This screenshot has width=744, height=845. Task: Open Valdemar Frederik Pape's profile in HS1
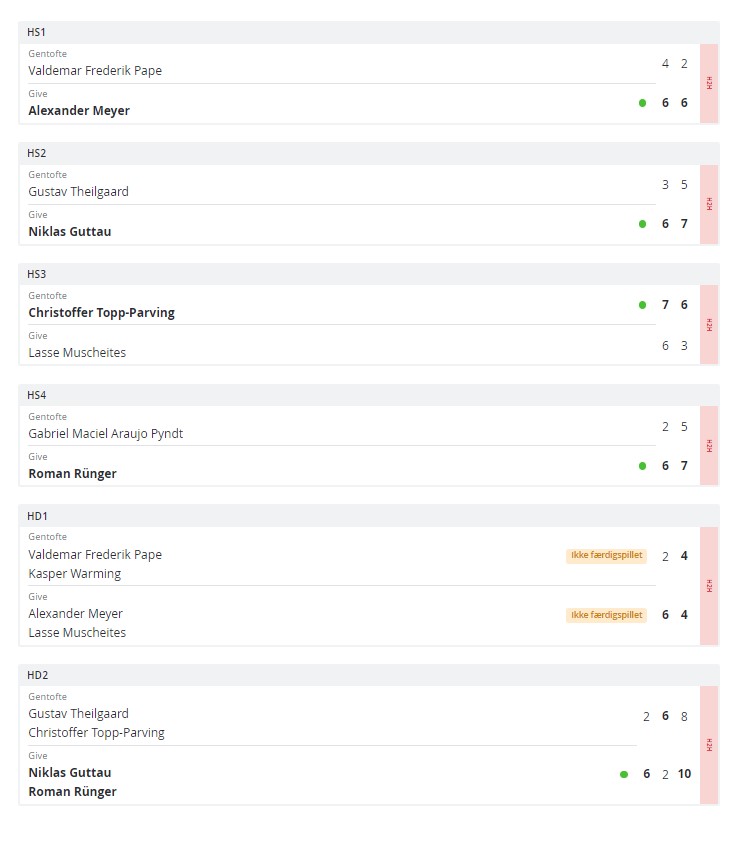point(95,71)
